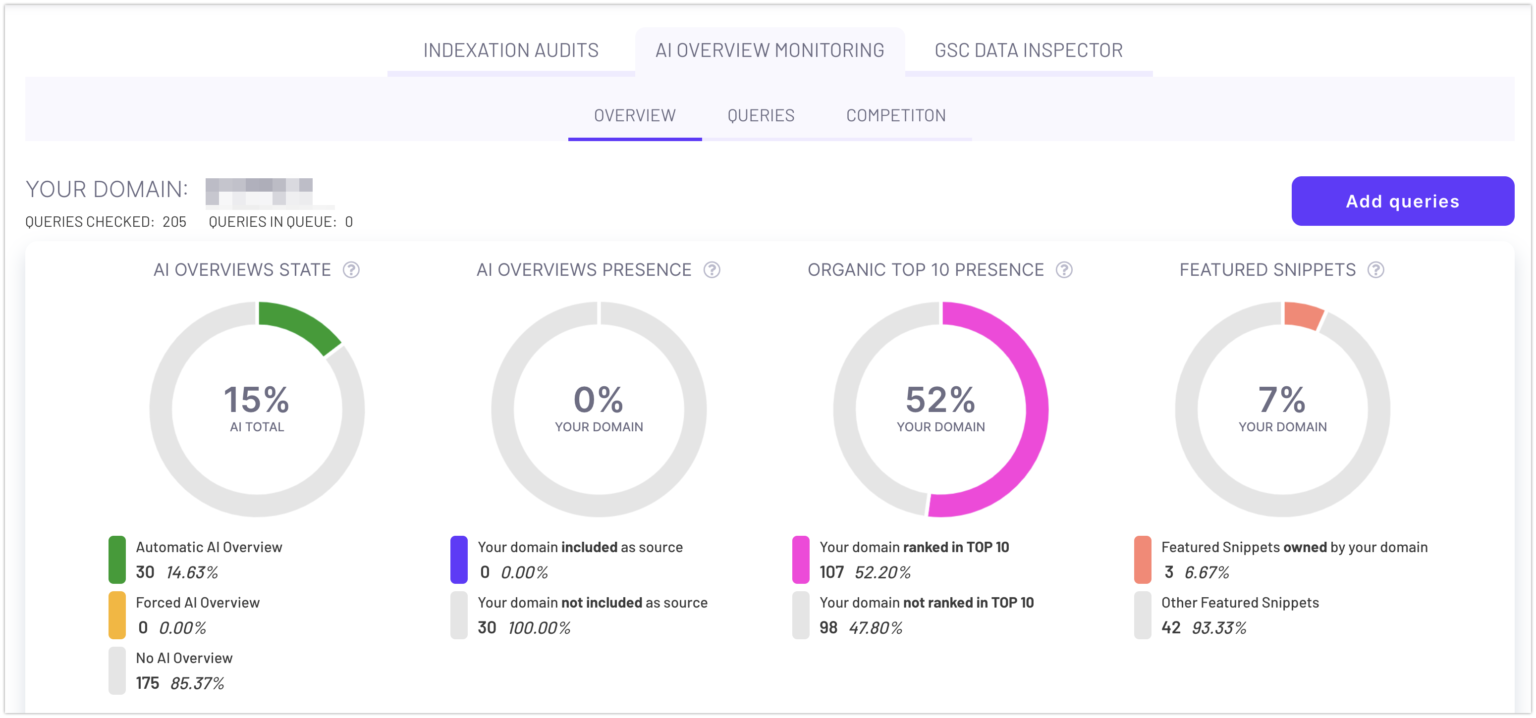Open the AI Overviews Presence help tooltip
This screenshot has height=718, width=1536.
[x=711, y=270]
